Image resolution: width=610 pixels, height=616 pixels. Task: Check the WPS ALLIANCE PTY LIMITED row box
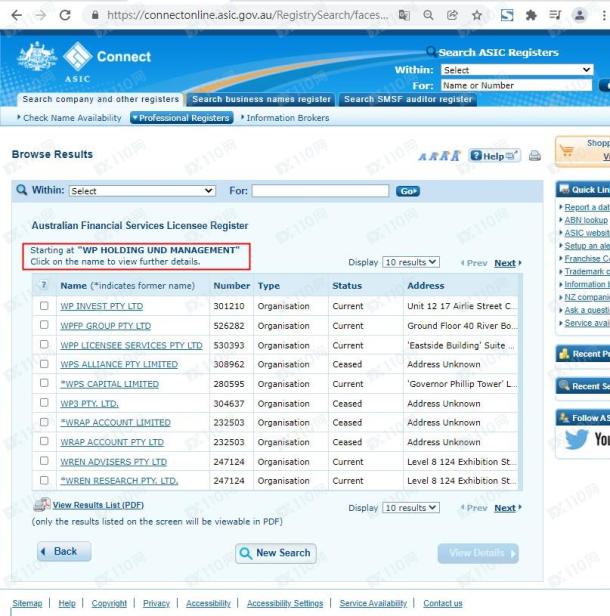pyautogui.click(x=44, y=364)
